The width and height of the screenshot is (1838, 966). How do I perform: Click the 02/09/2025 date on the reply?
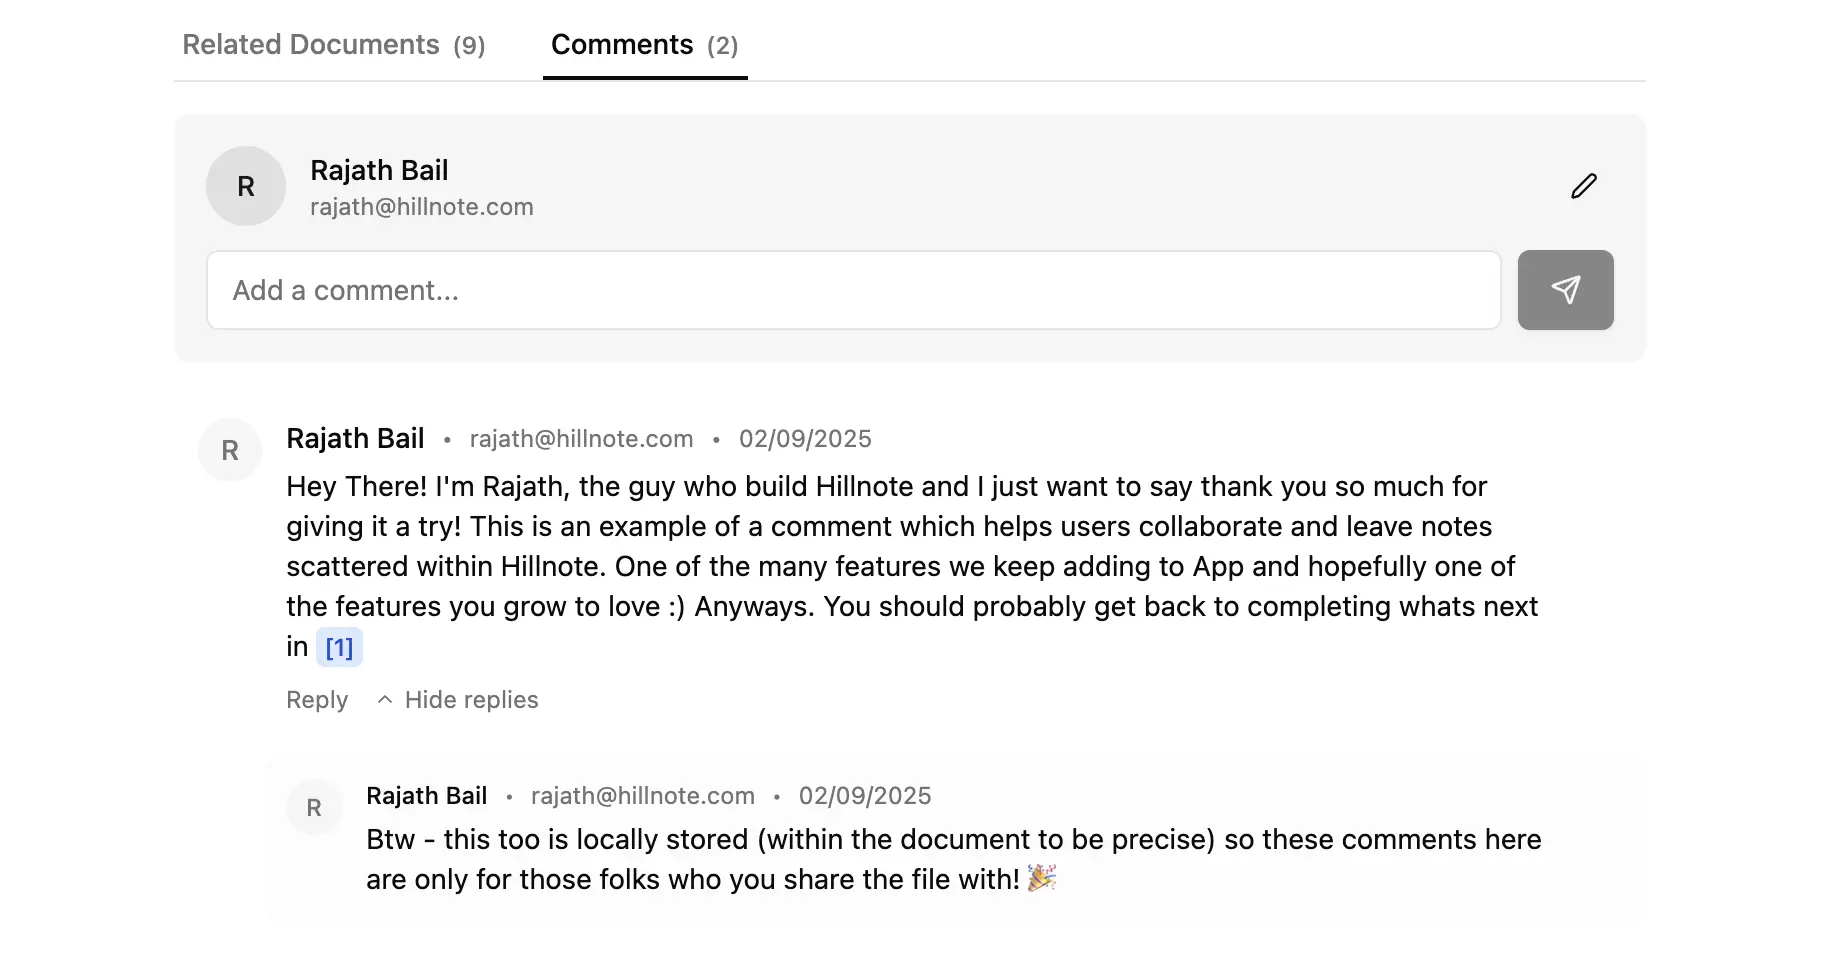pos(864,796)
